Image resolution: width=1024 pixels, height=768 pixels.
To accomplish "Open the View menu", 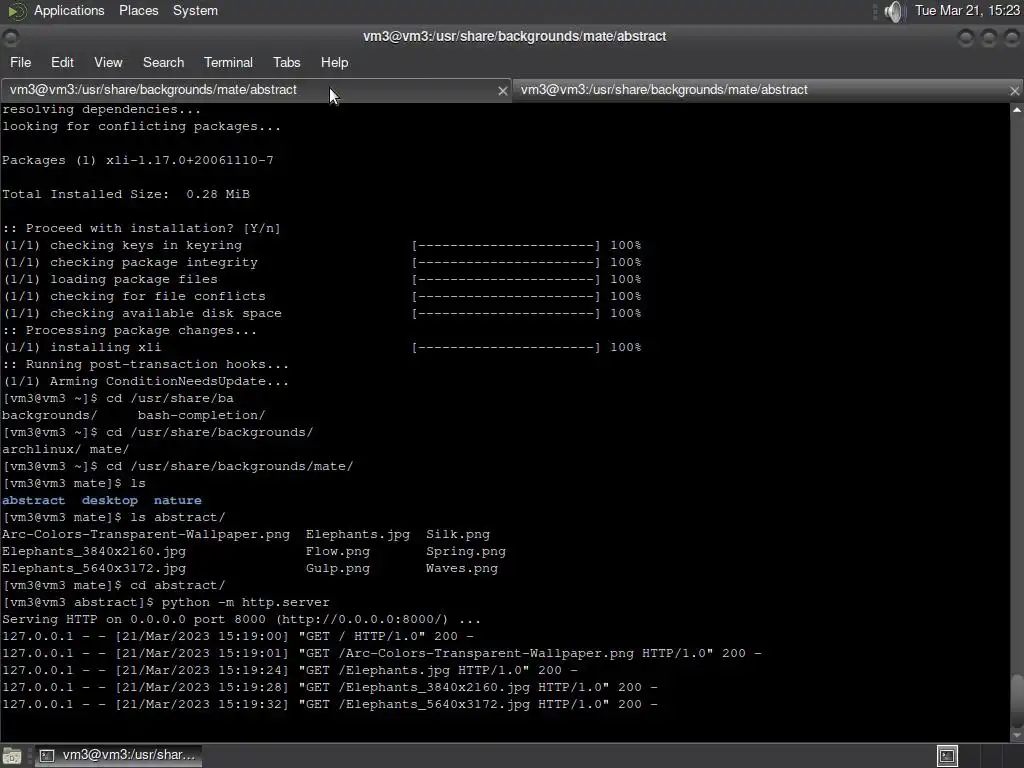I will [x=108, y=62].
